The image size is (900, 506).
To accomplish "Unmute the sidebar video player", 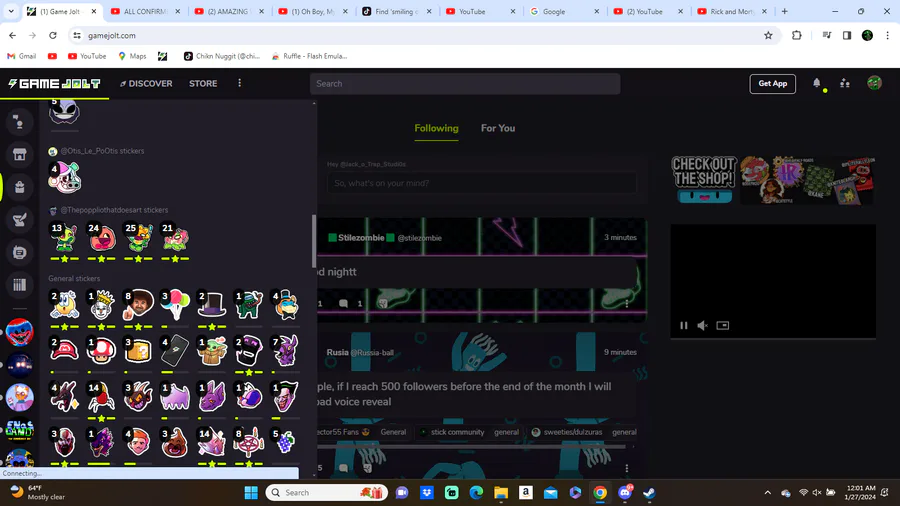I will (703, 325).
